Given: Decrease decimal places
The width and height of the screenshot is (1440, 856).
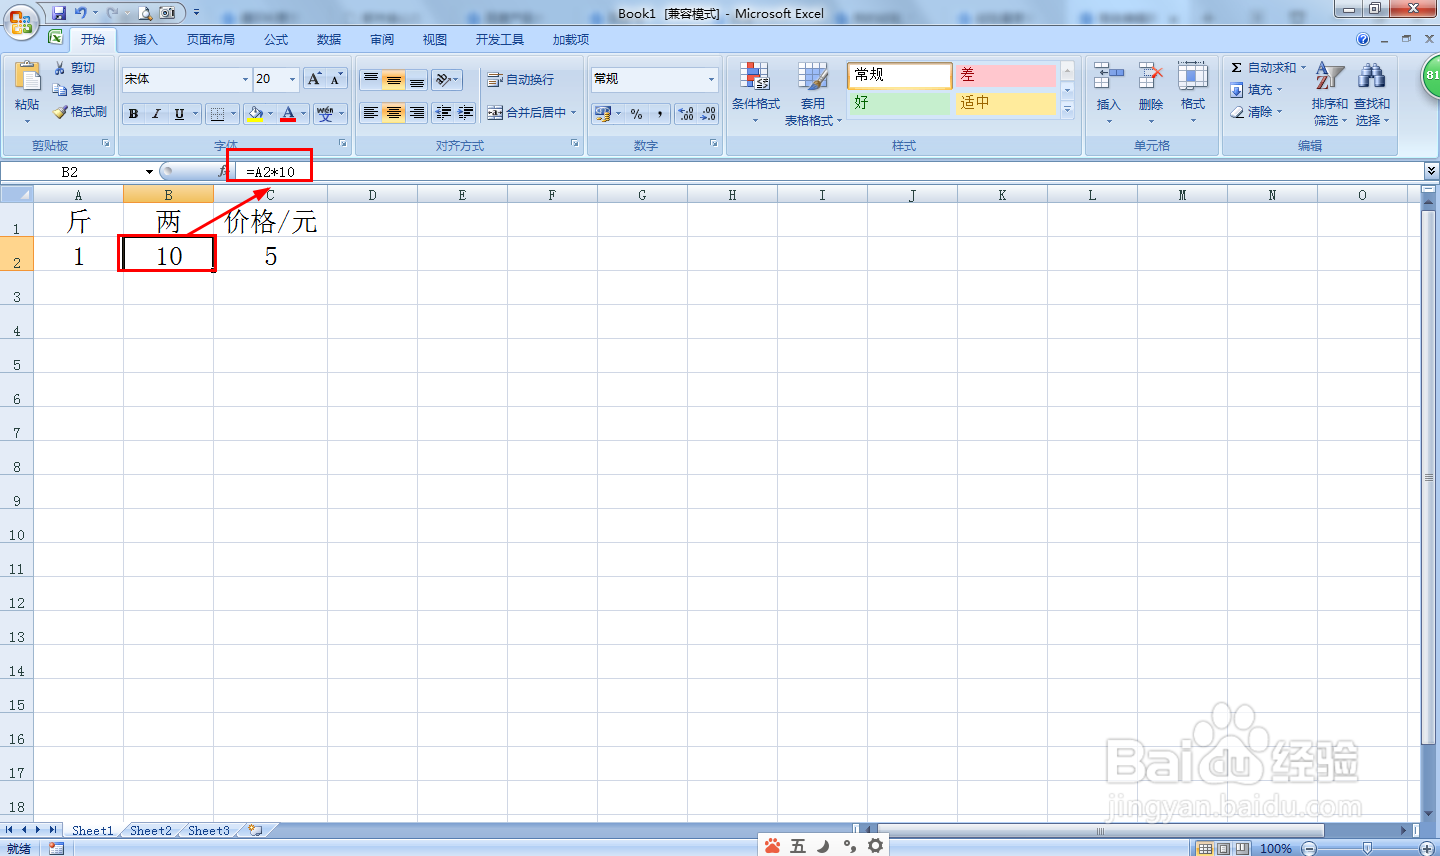Looking at the screenshot, I should click(x=708, y=114).
